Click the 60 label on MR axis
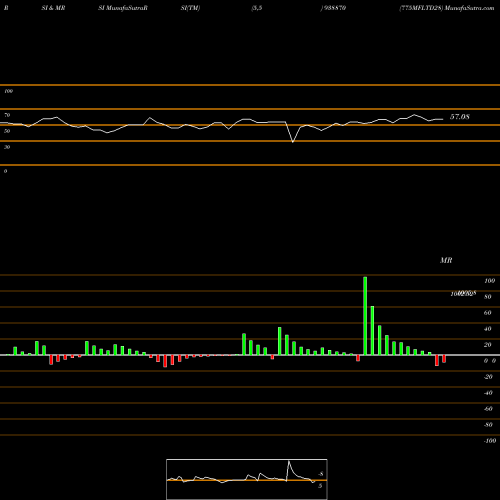 point(488,313)
